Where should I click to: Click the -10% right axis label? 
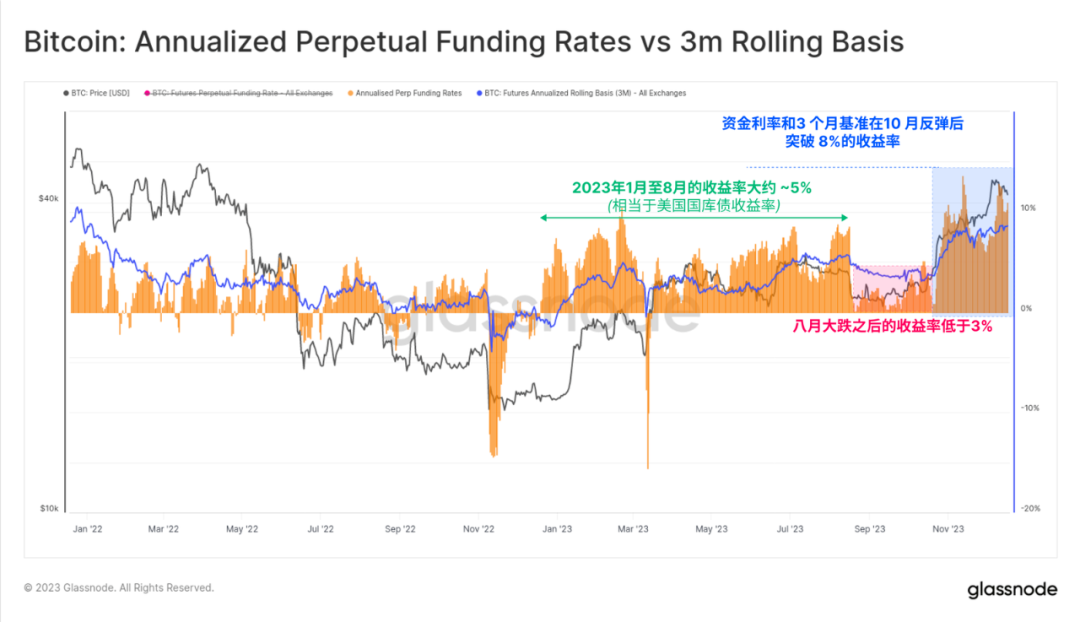[1031, 408]
